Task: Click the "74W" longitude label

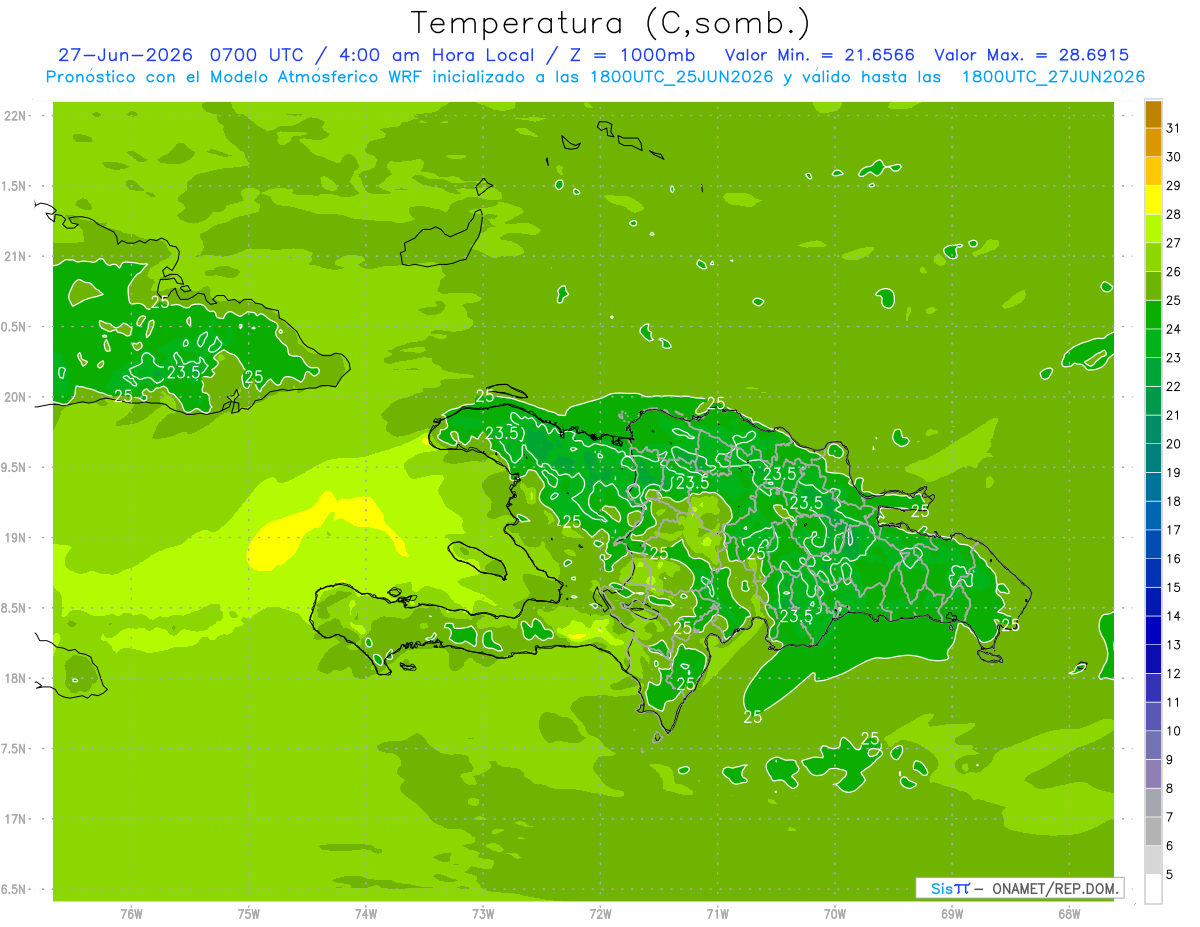Action: click(365, 914)
